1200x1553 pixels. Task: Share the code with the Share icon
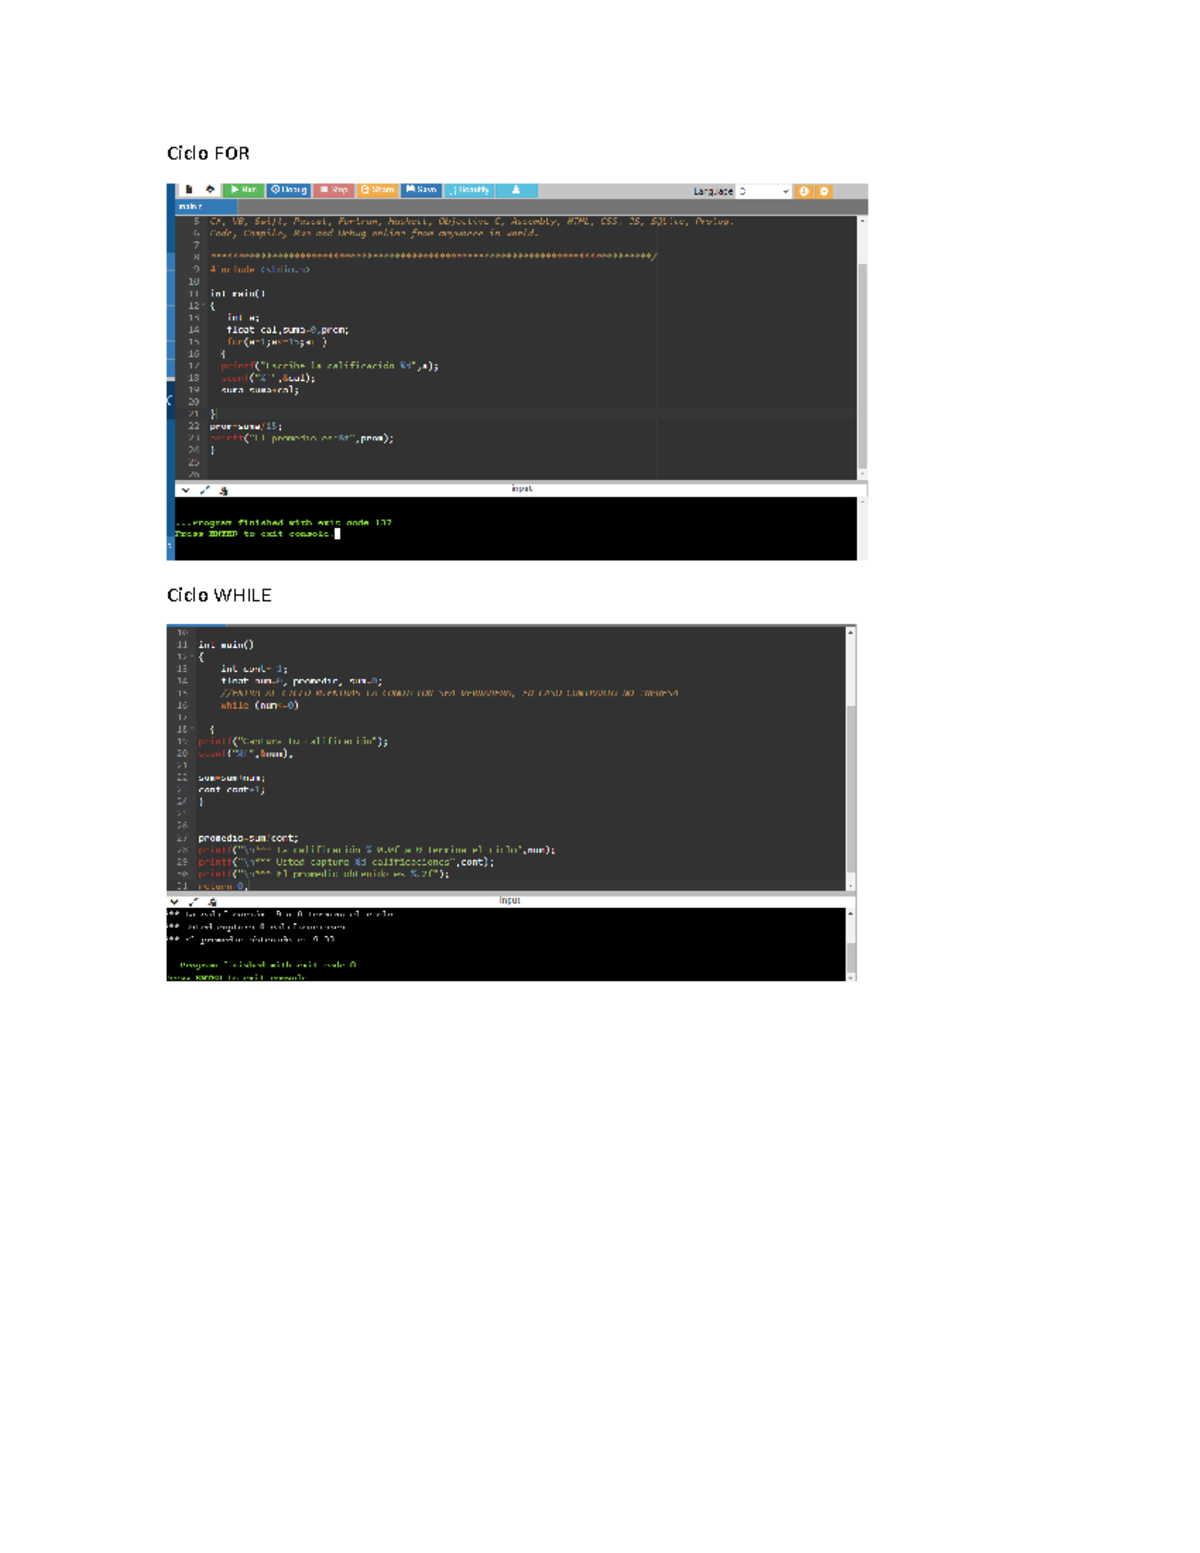coord(376,189)
